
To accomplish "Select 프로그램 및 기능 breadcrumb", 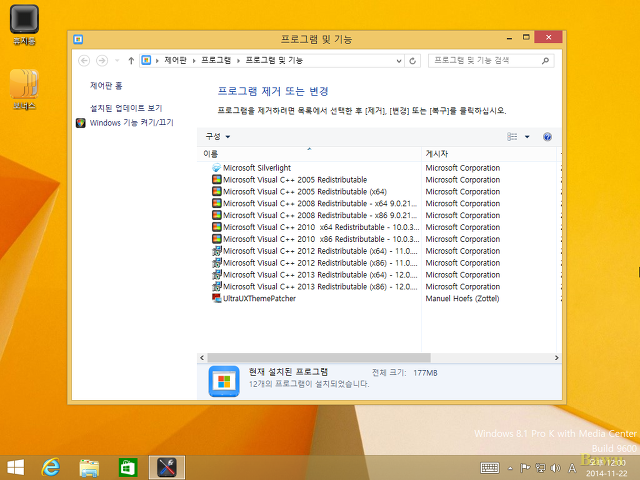I will pos(274,60).
